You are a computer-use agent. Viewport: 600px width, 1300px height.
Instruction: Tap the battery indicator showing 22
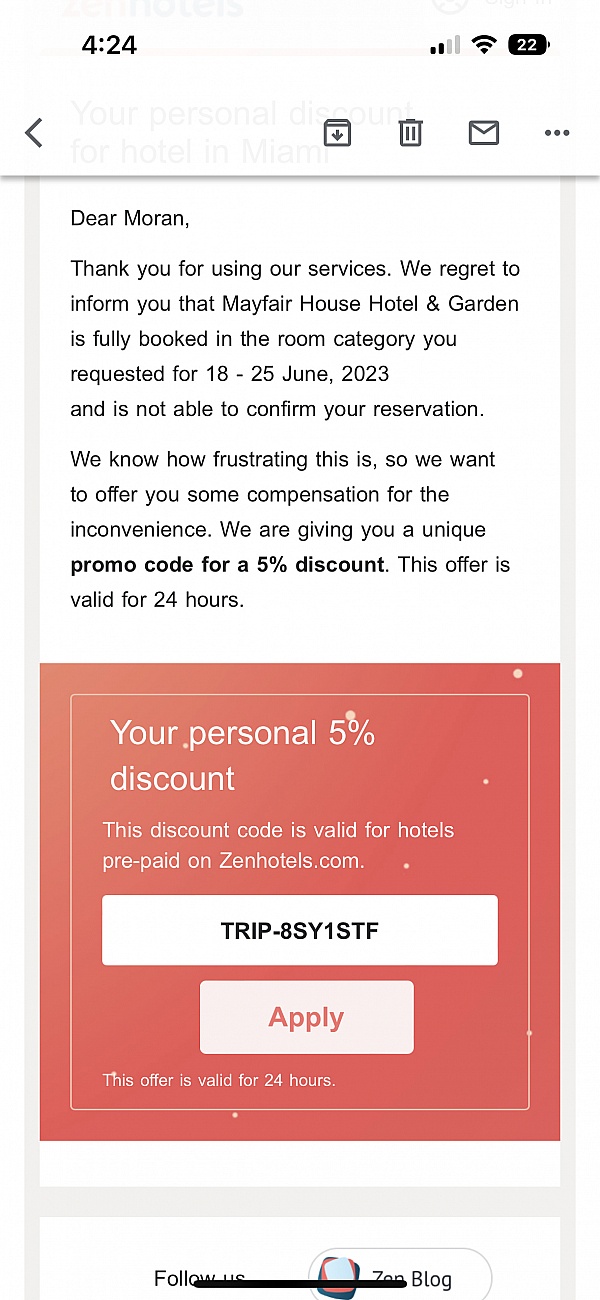[x=529, y=44]
